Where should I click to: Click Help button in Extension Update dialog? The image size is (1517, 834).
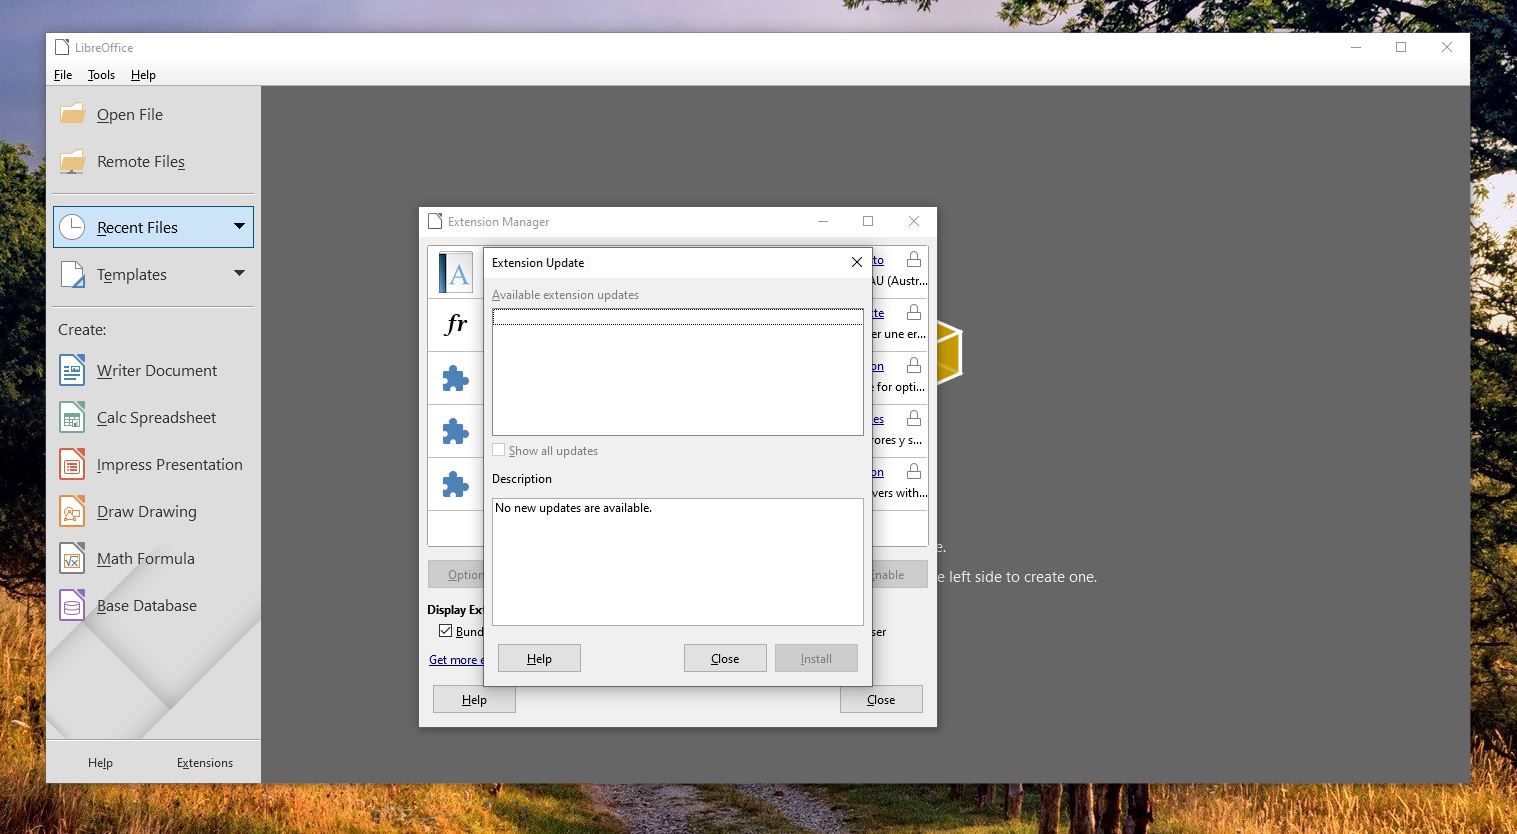(x=539, y=658)
